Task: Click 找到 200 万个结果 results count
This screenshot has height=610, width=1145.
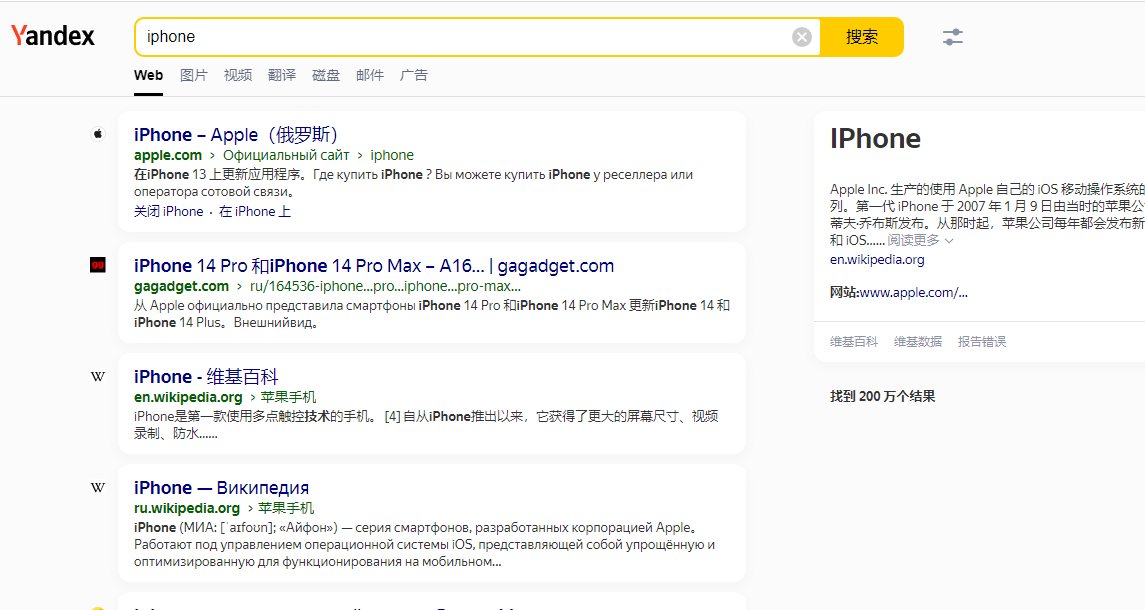Action: [882, 396]
